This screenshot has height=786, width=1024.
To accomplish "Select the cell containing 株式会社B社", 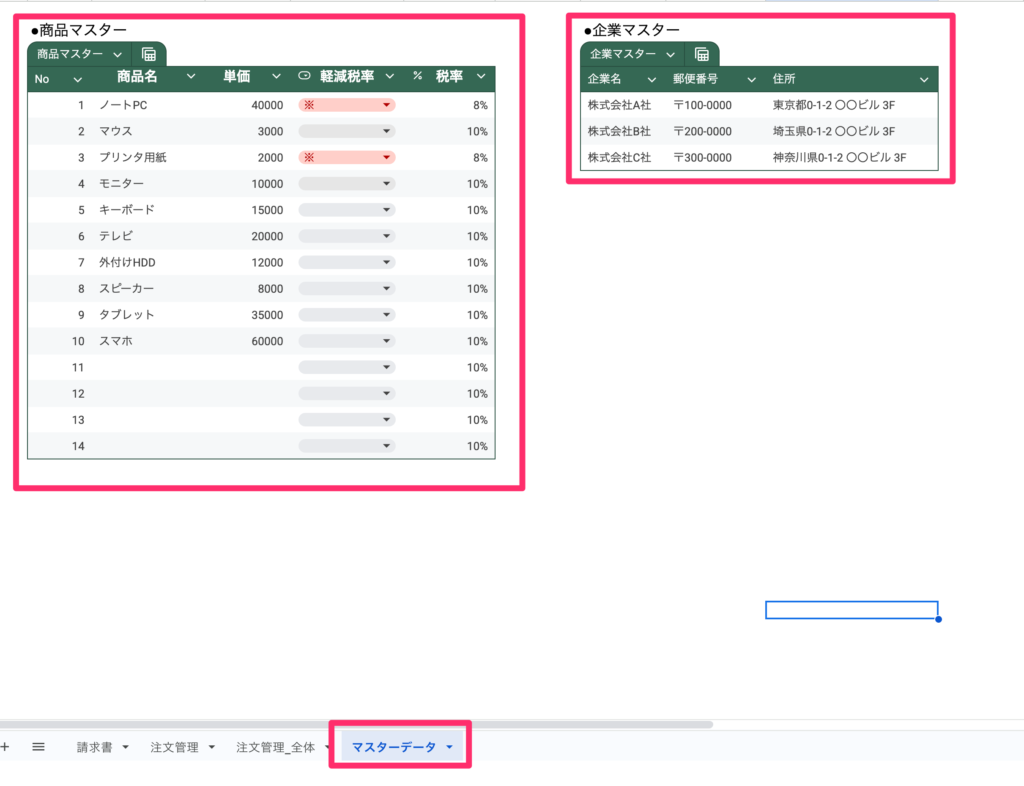I will [x=619, y=131].
